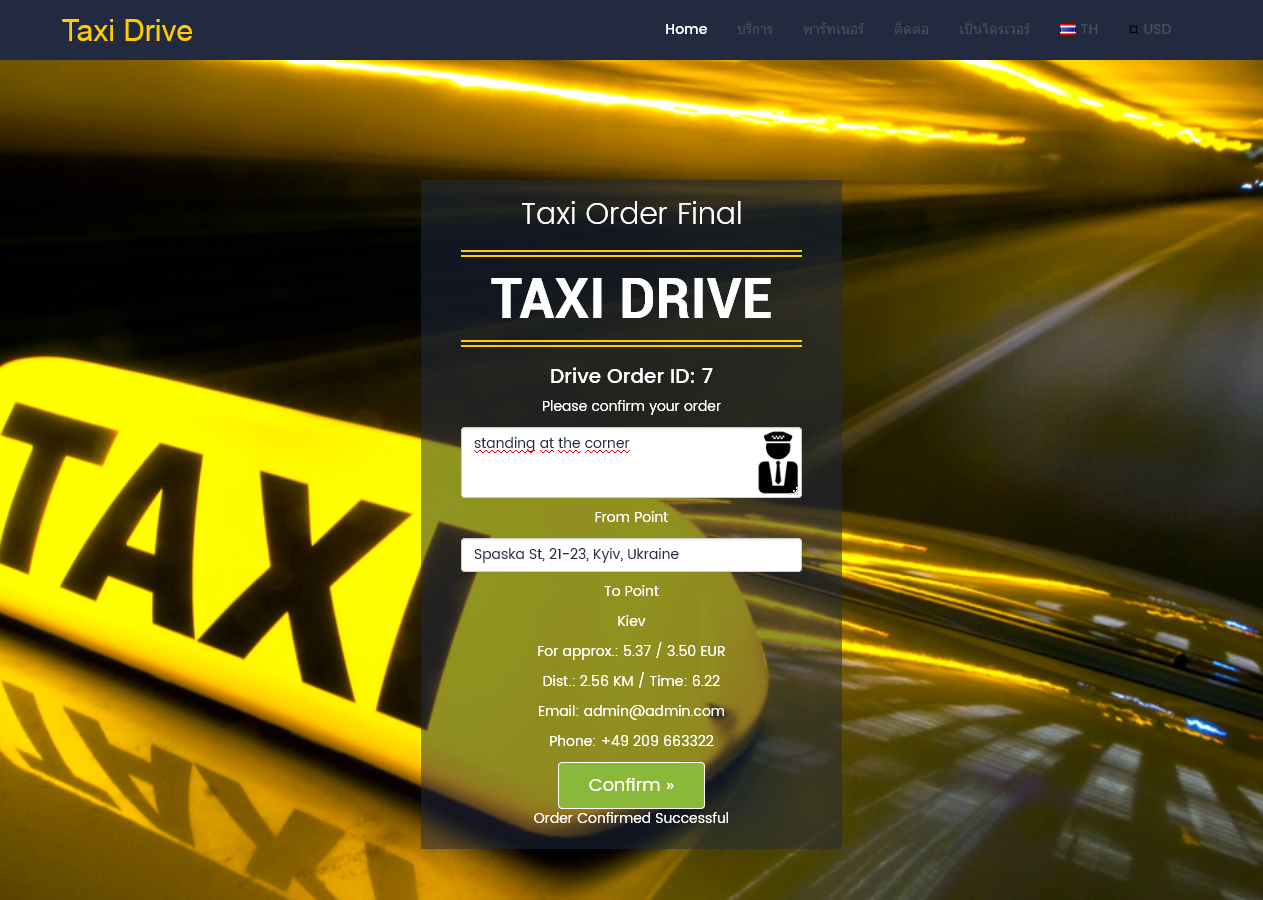Expand the TH language selector
The width and height of the screenshot is (1263, 900).
click(x=1079, y=29)
